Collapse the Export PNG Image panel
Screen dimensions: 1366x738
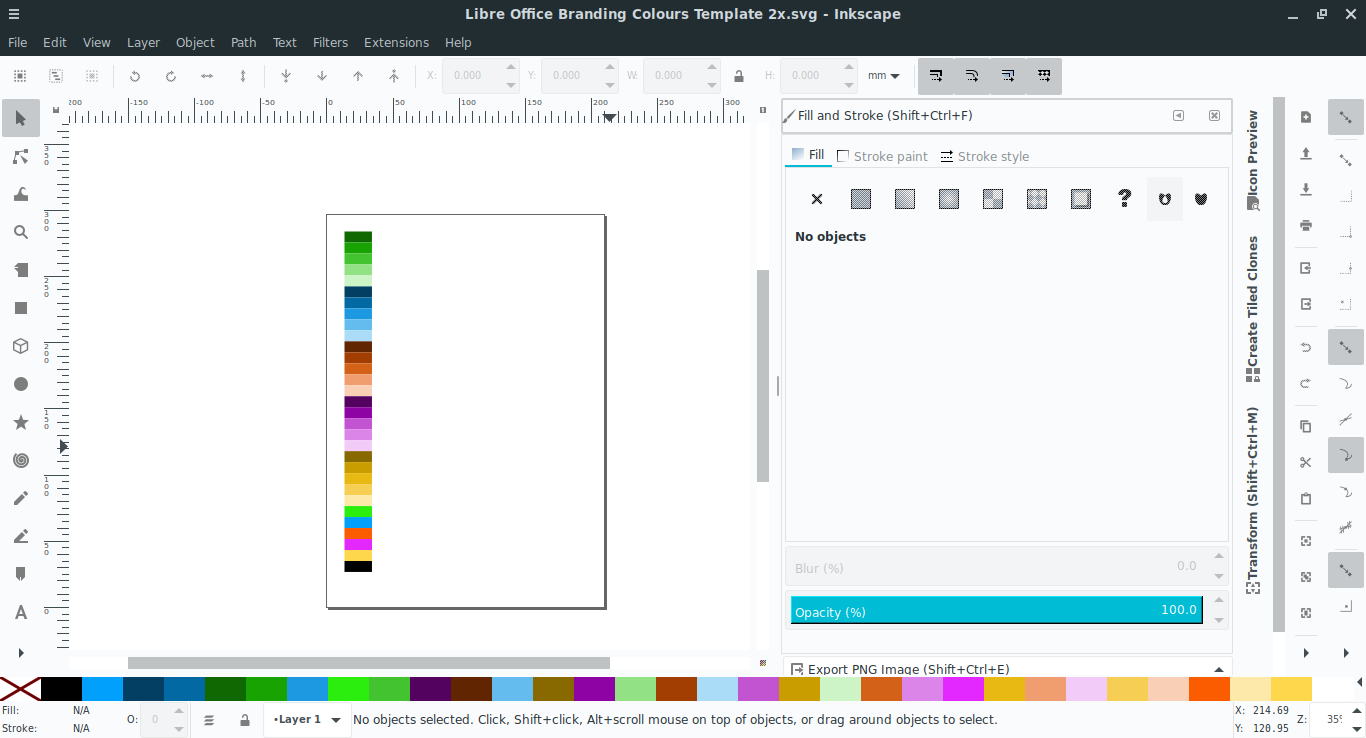(1218, 669)
